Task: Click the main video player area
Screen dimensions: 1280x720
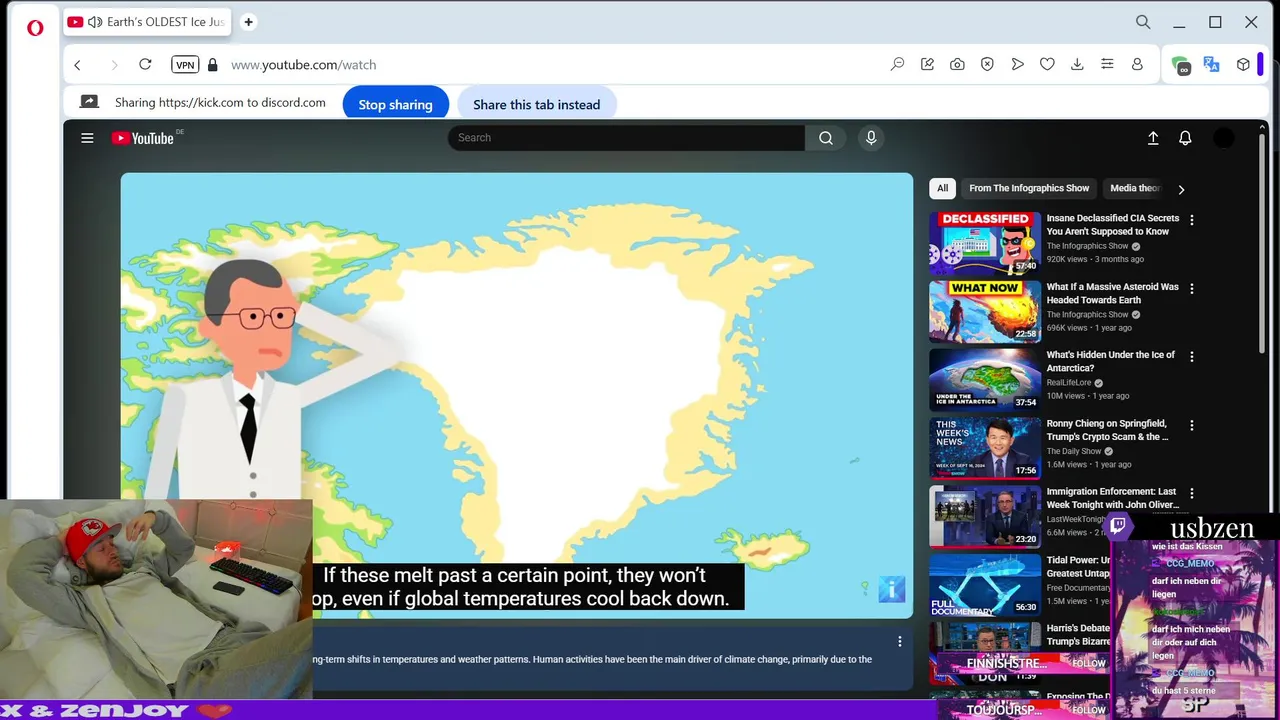Action: point(517,395)
